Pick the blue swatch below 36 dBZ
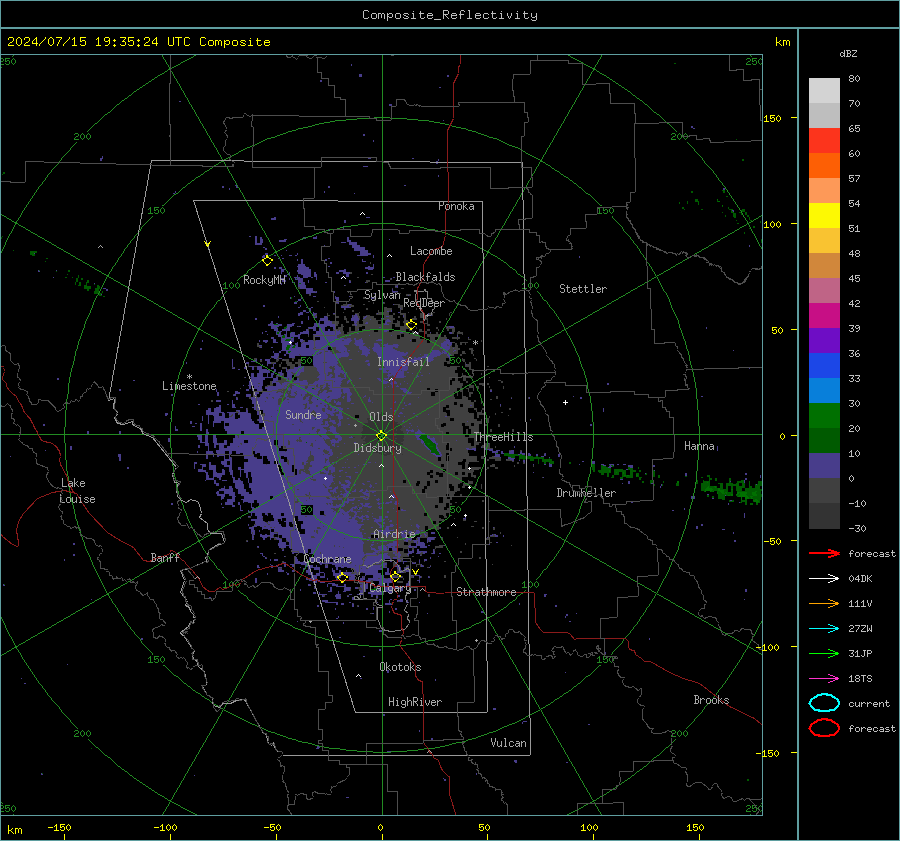 point(824,366)
